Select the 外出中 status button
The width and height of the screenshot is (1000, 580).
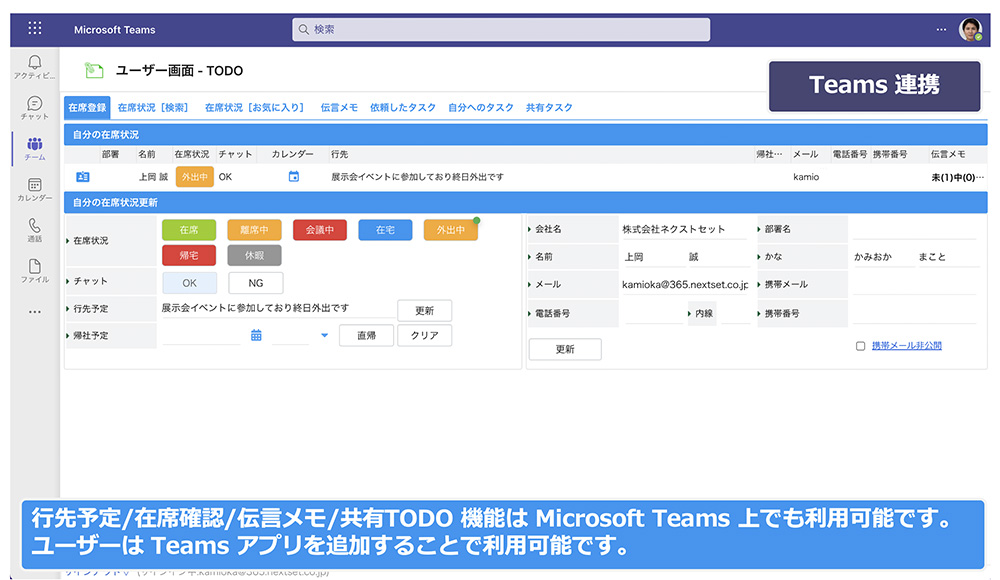[450, 230]
